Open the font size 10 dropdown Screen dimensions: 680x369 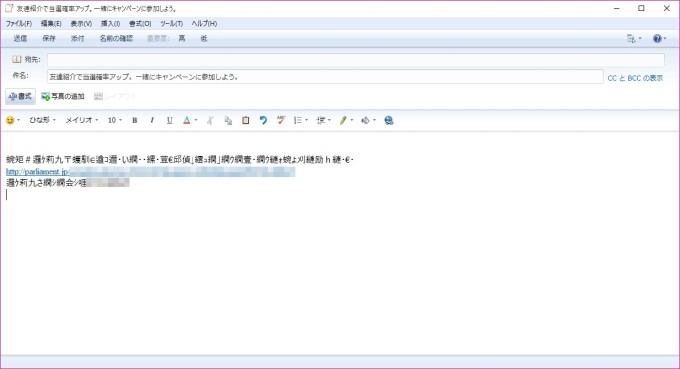click(115, 120)
